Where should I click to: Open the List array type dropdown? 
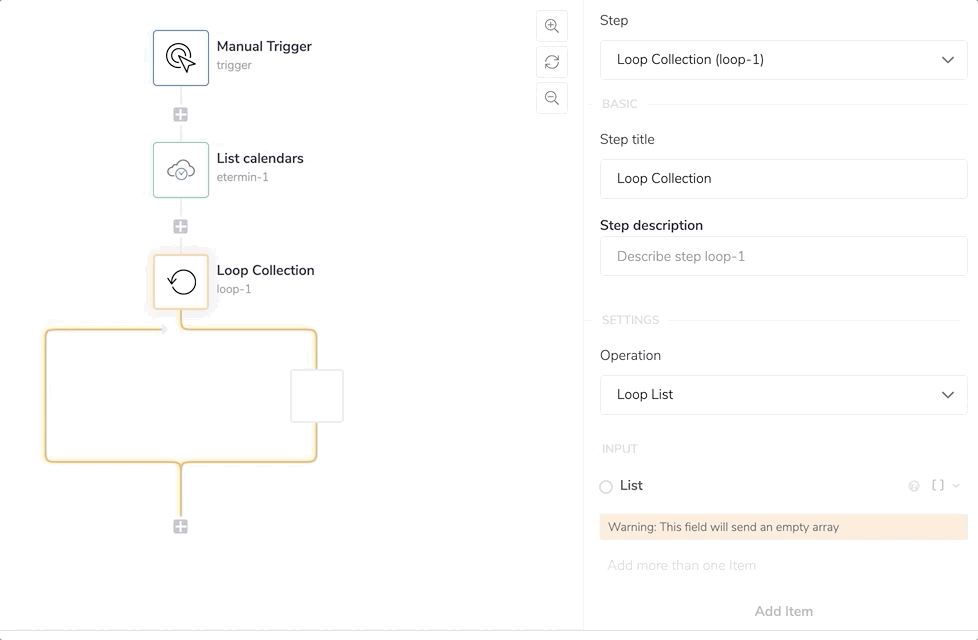(x=945, y=486)
